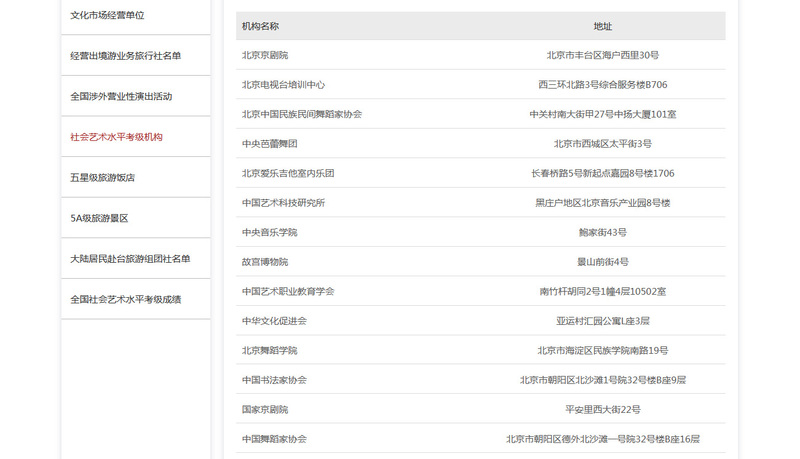Click address 北京市西城区太平街3号
The width and height of the screenshot is (800, 459).
pos(603,144)
